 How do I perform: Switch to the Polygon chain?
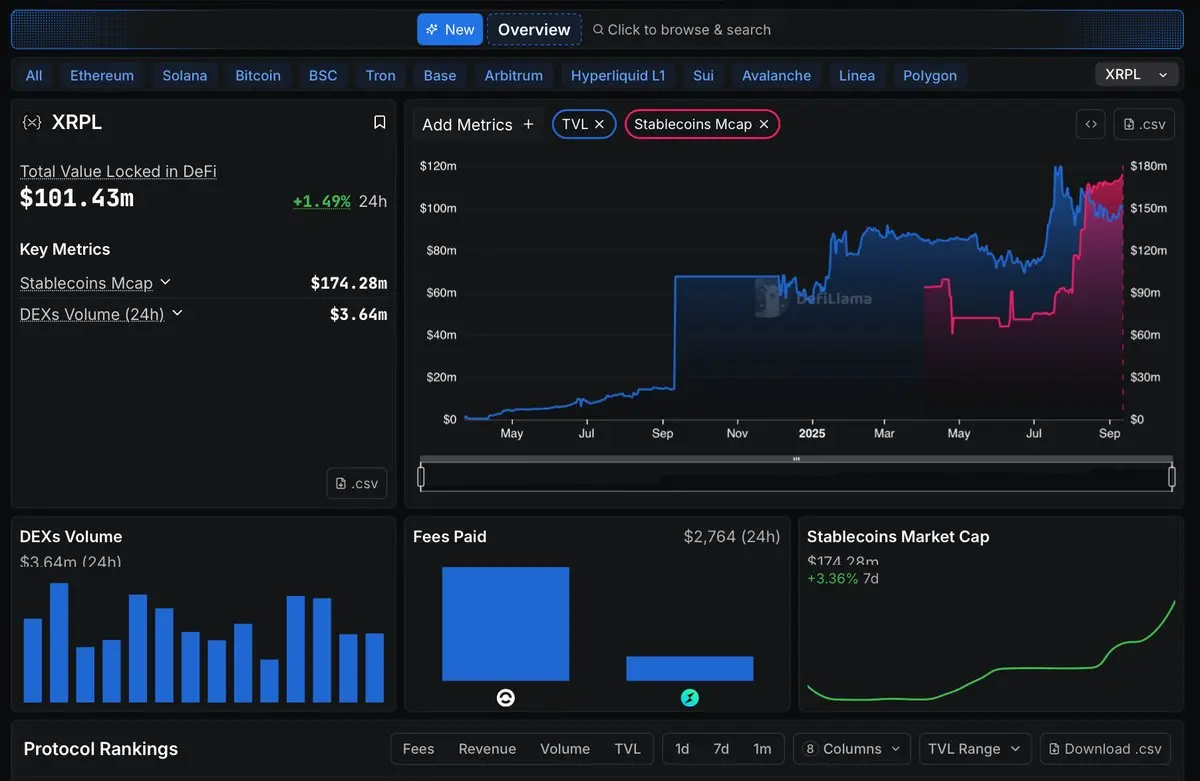[930, 75]
